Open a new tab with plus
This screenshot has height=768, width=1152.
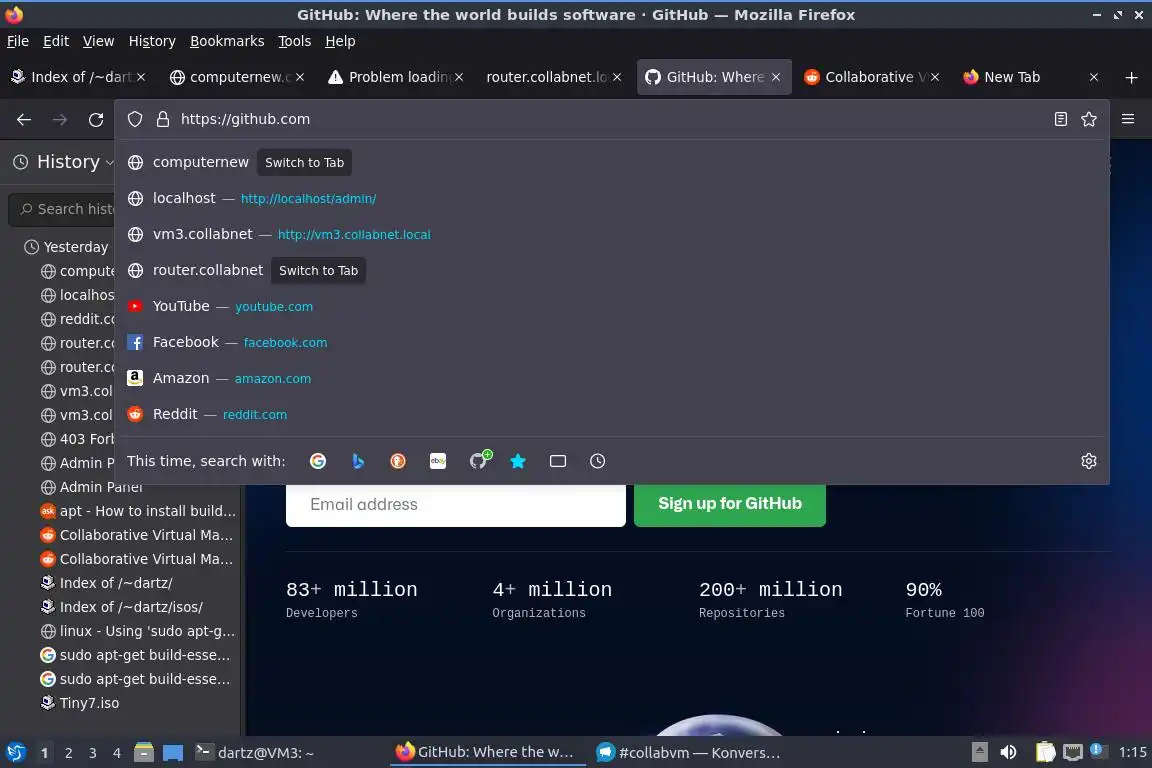coord(1131,77)
